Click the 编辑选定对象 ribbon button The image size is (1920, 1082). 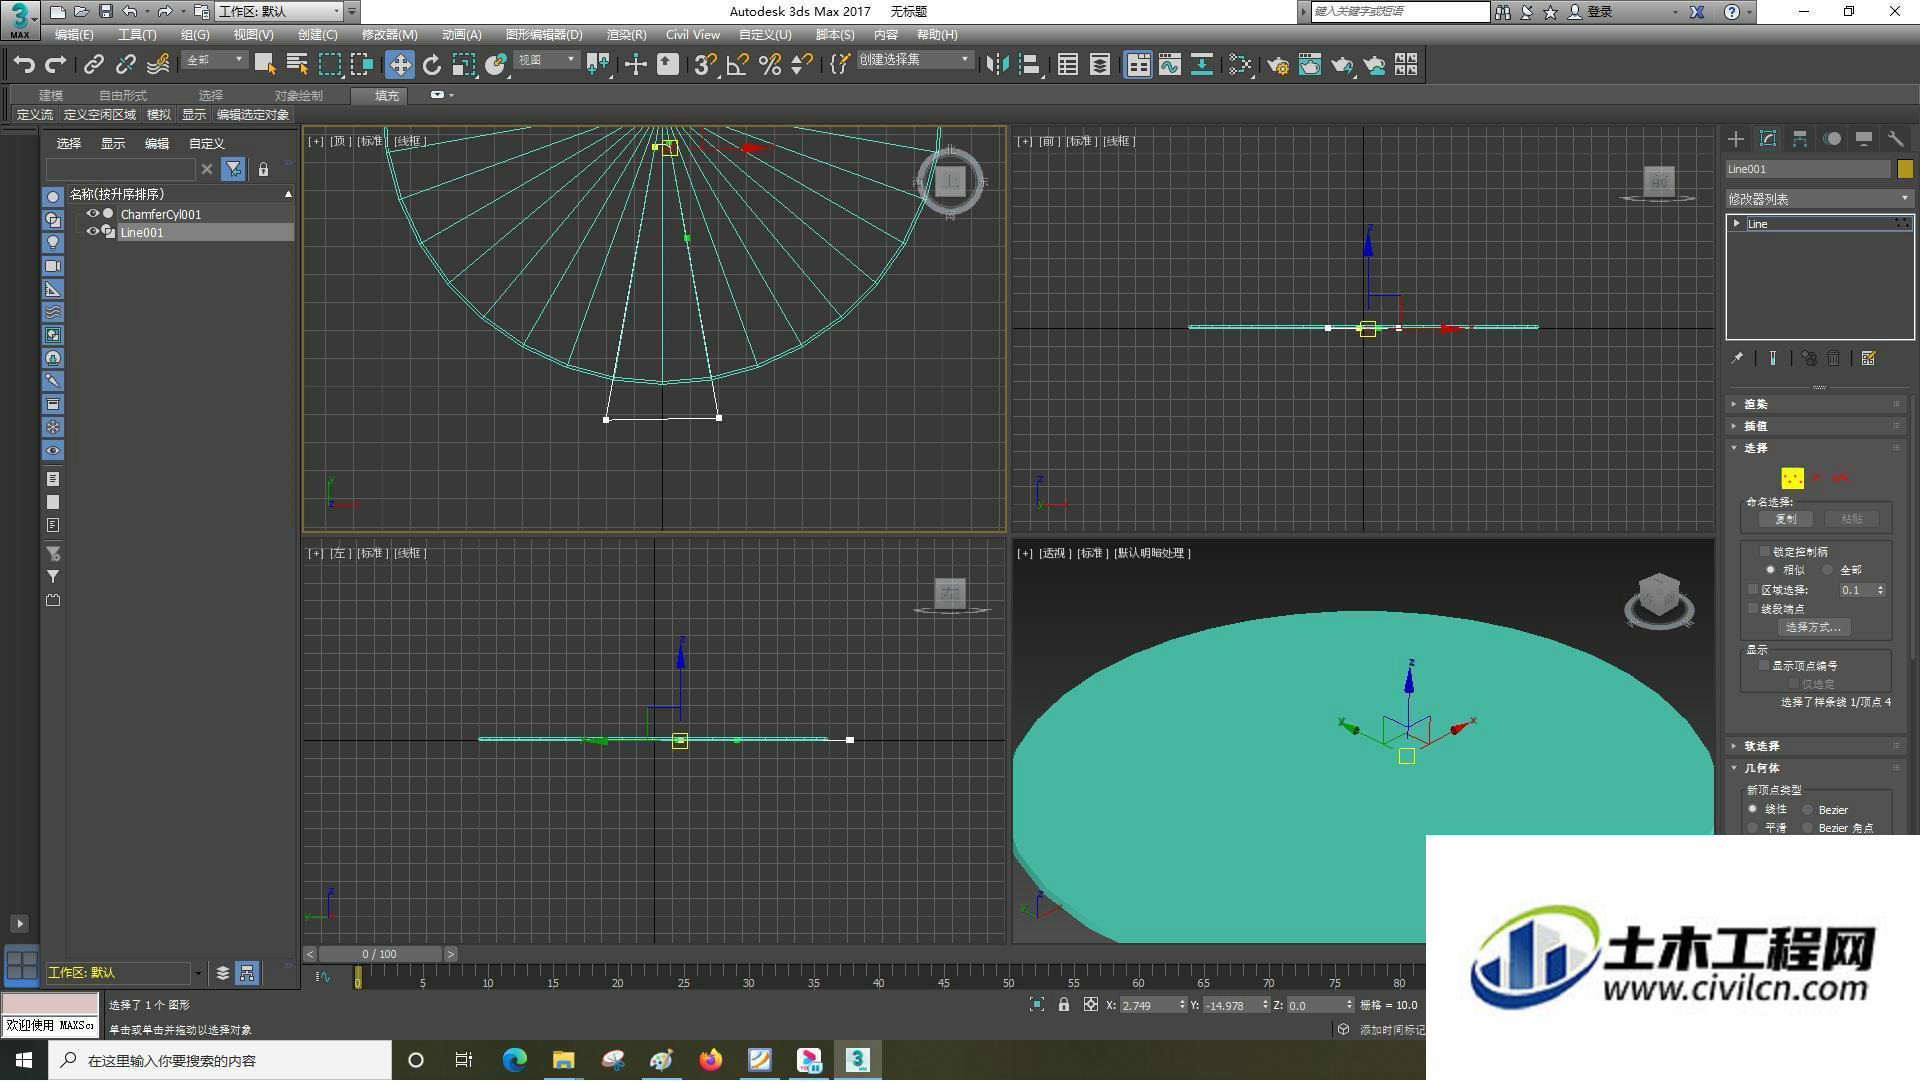253,115
